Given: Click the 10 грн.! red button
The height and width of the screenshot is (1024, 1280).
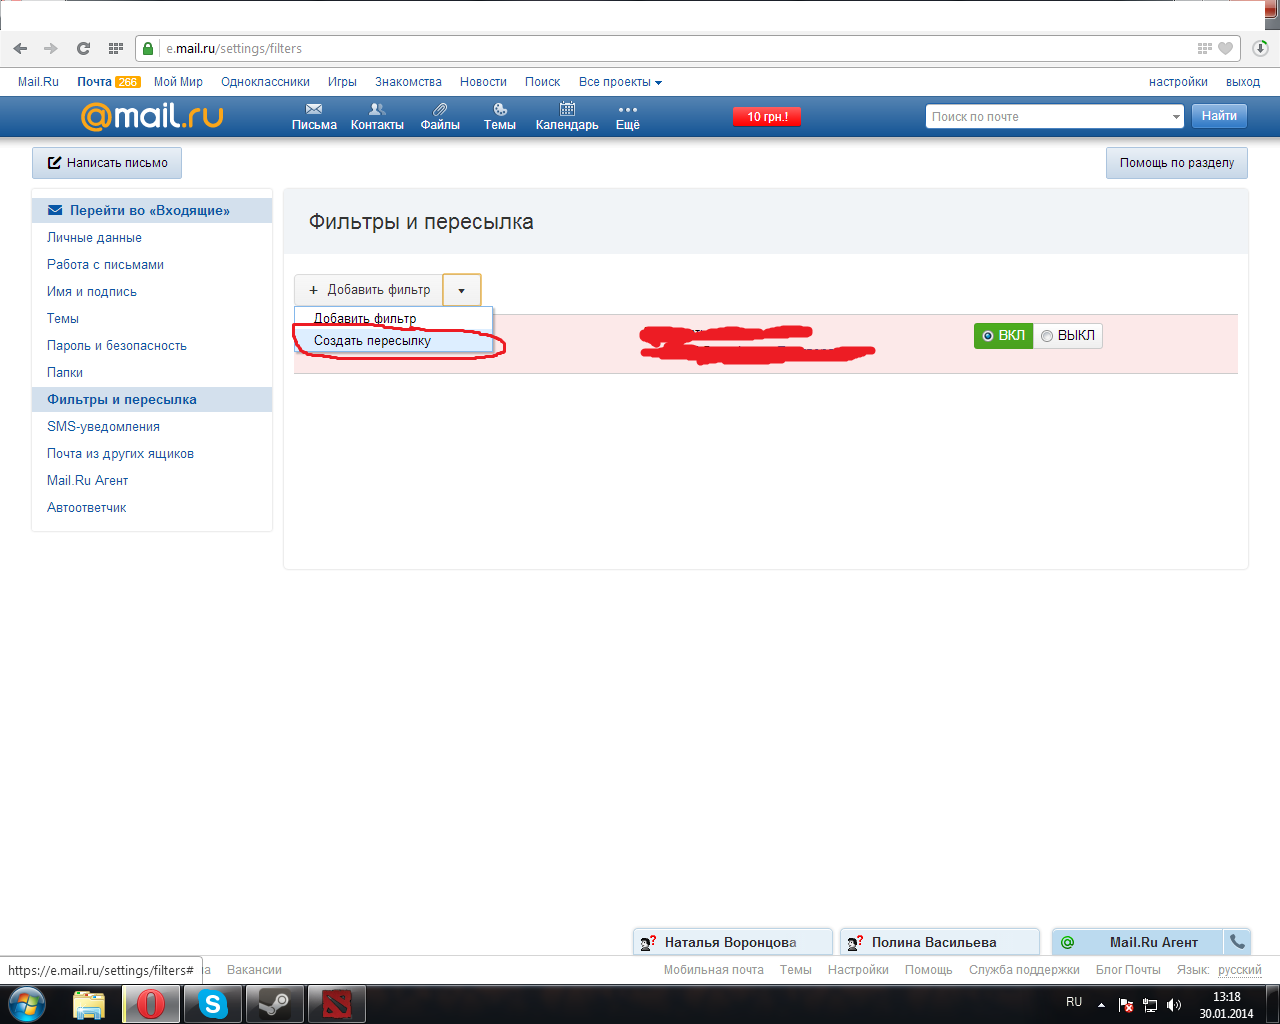Looking at the screenshot, I should coord(767,117).
